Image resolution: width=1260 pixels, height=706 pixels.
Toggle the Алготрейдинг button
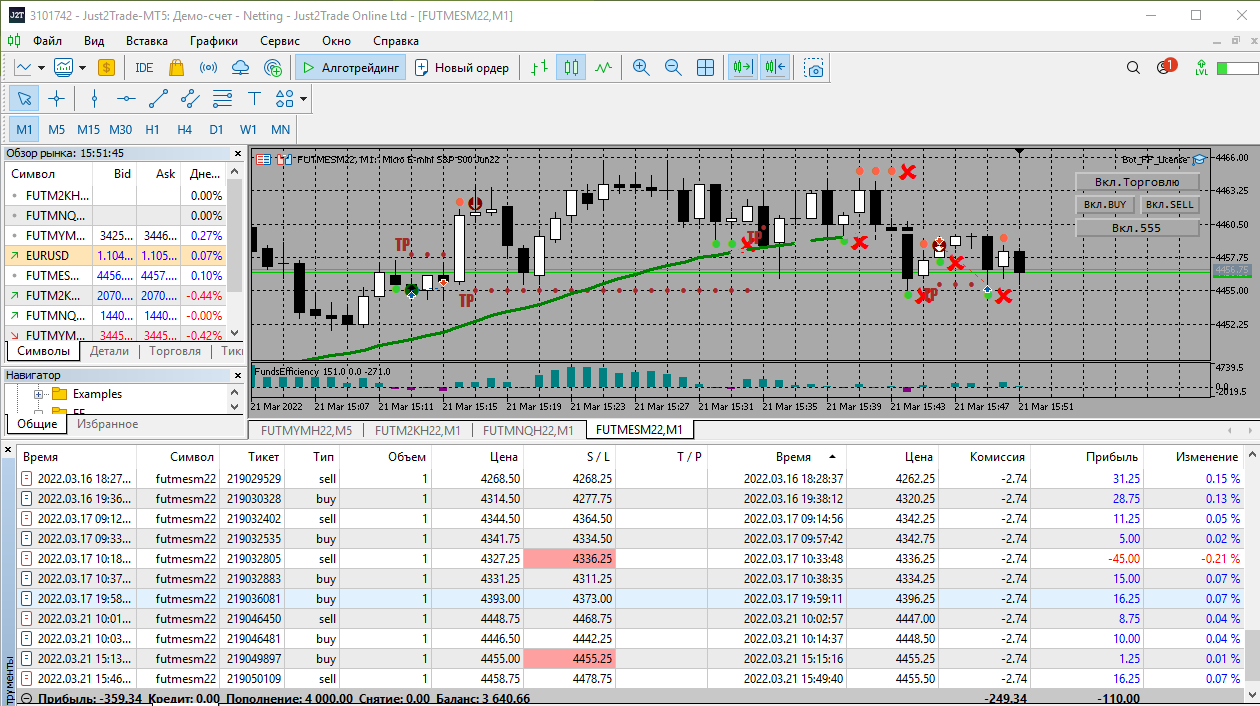pos(350,68)
